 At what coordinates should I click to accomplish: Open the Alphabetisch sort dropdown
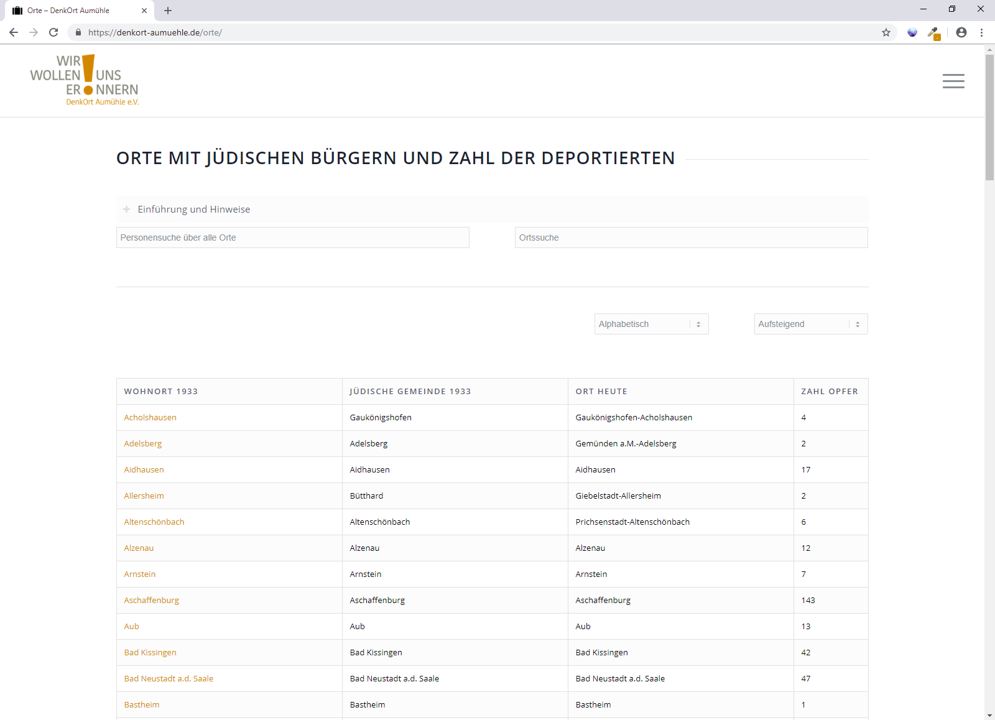(x=651, y=324)
